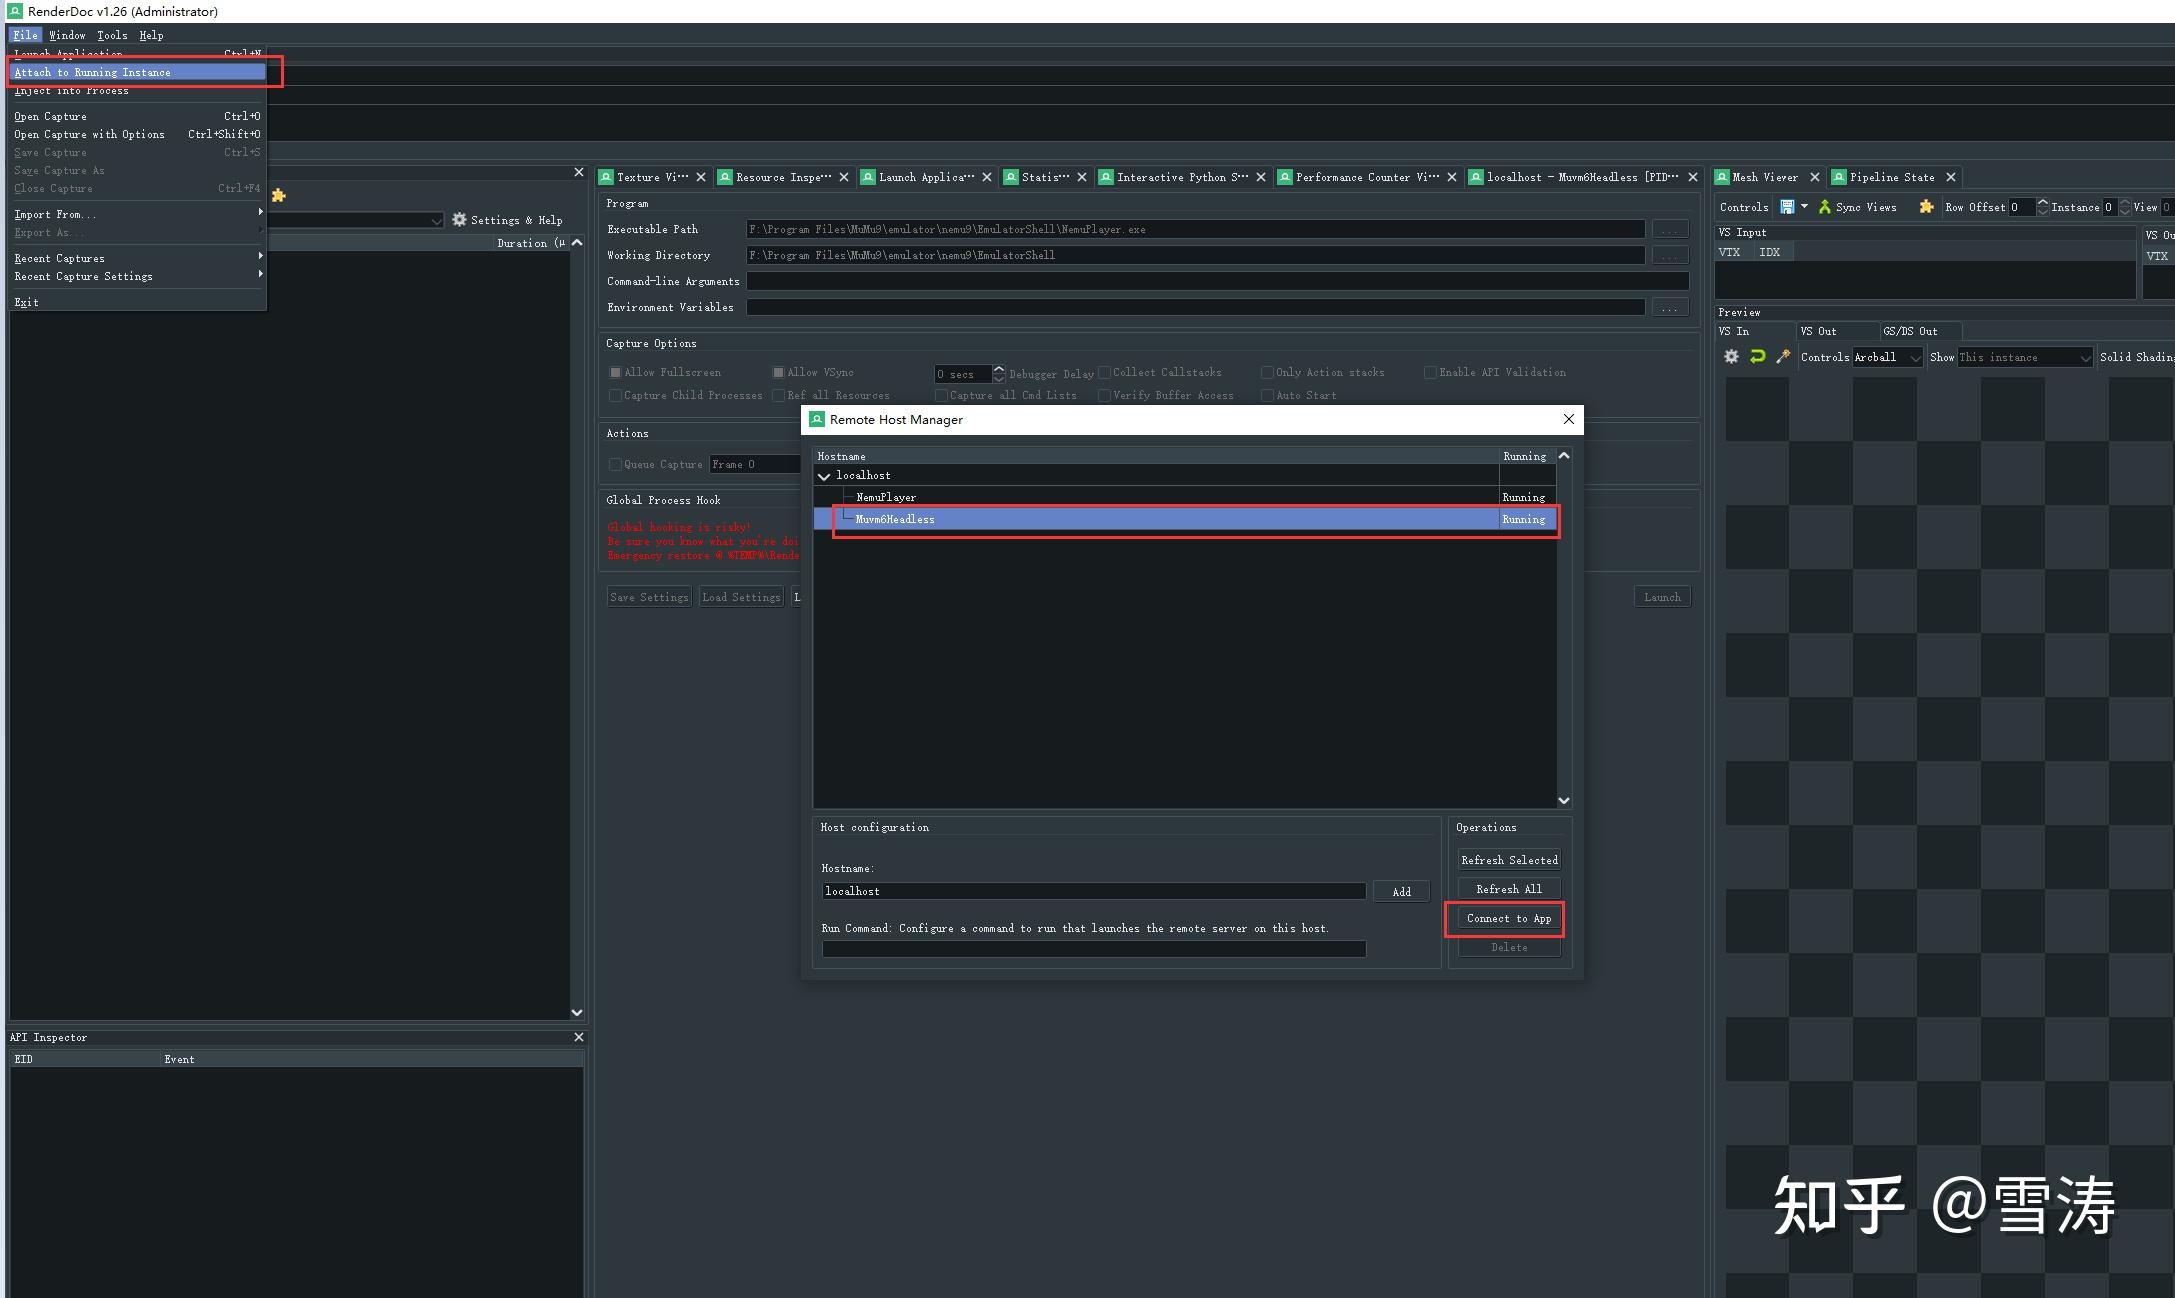The width and height of the screenshot is (2175, 1298).
Task: Enable the Collect Callstacks checkbox
Action: tap(1104, 372)
